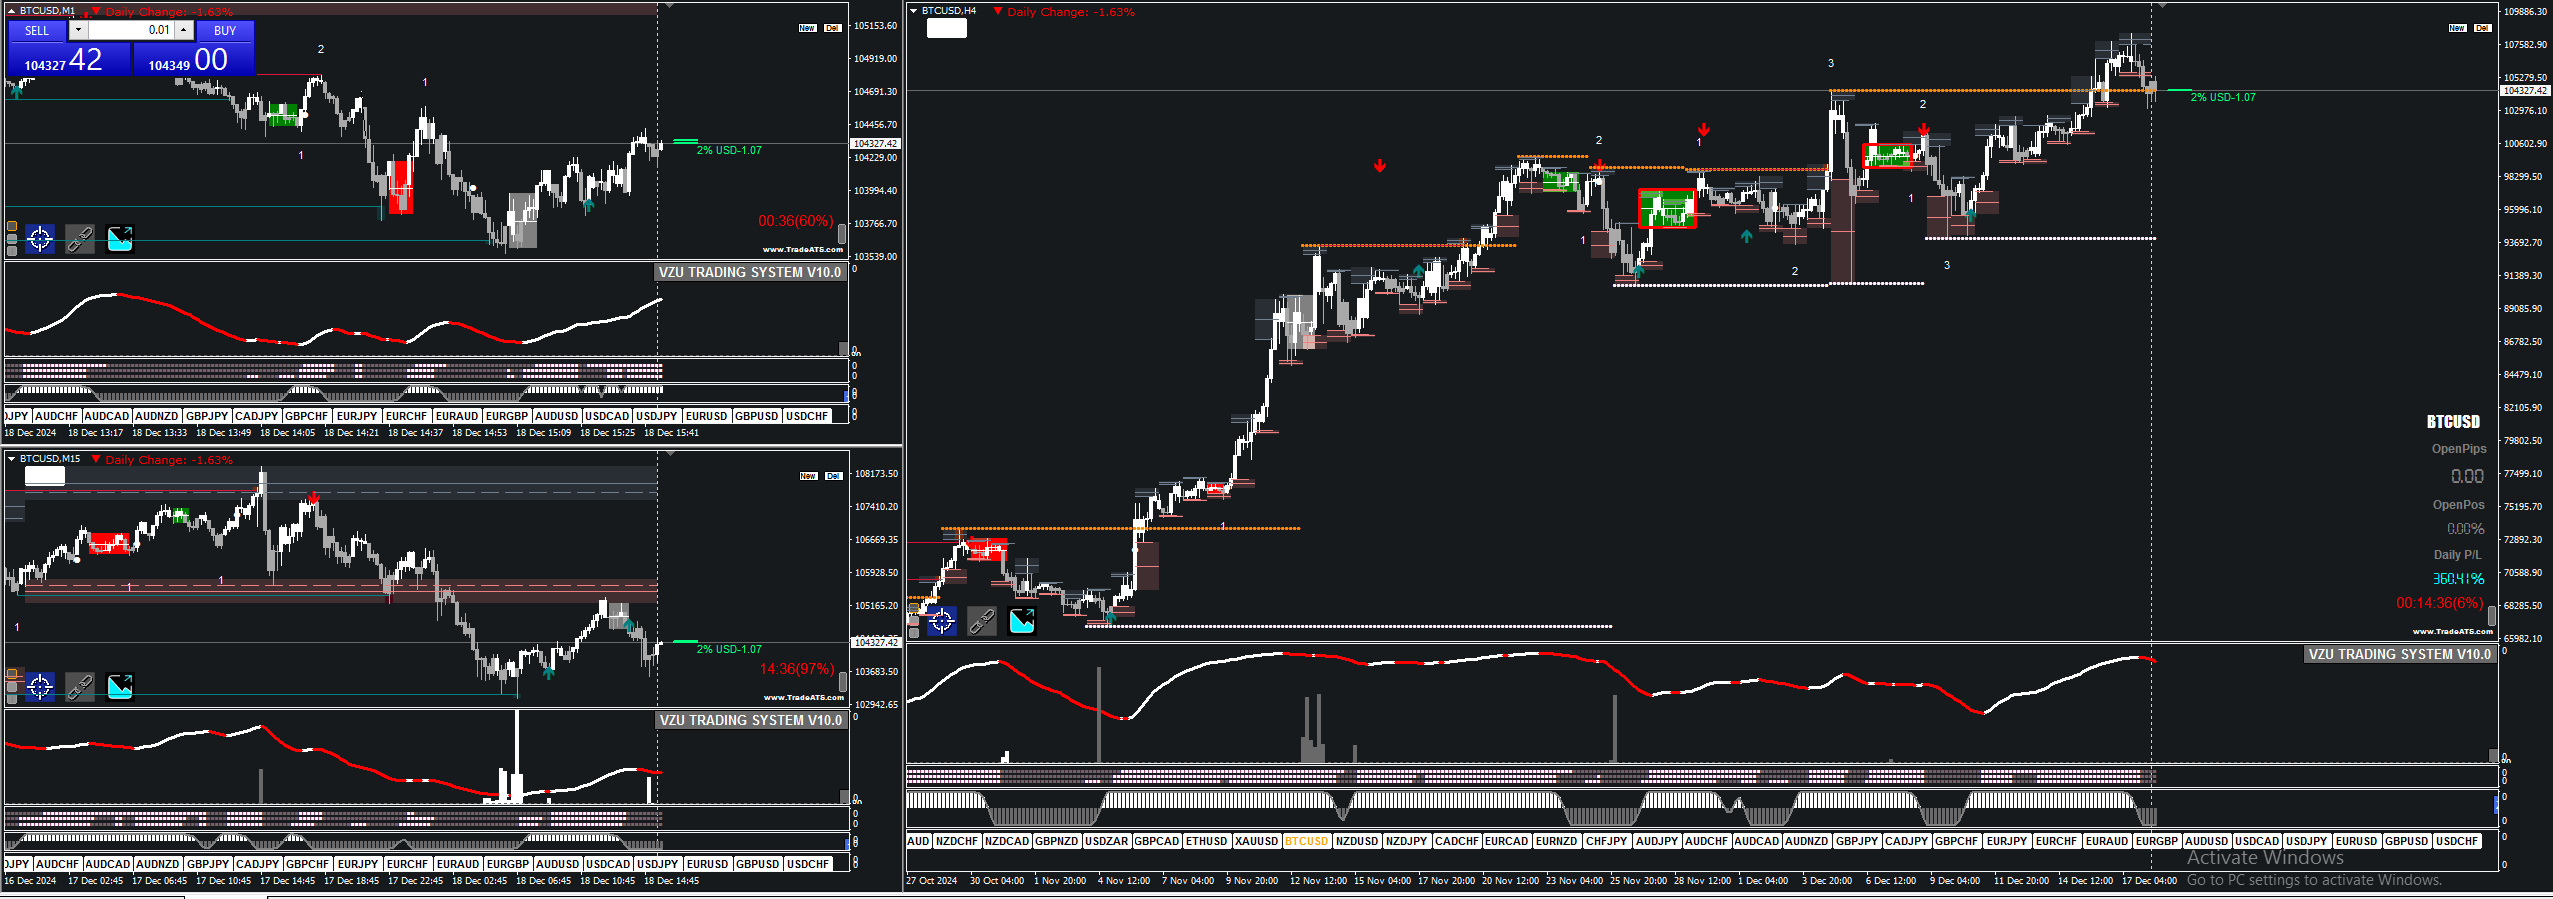This screenshot has width=2553, height=899.
Task: Switch to NZDCHF symbol in H4 chart row
Action: pos(957,841)
